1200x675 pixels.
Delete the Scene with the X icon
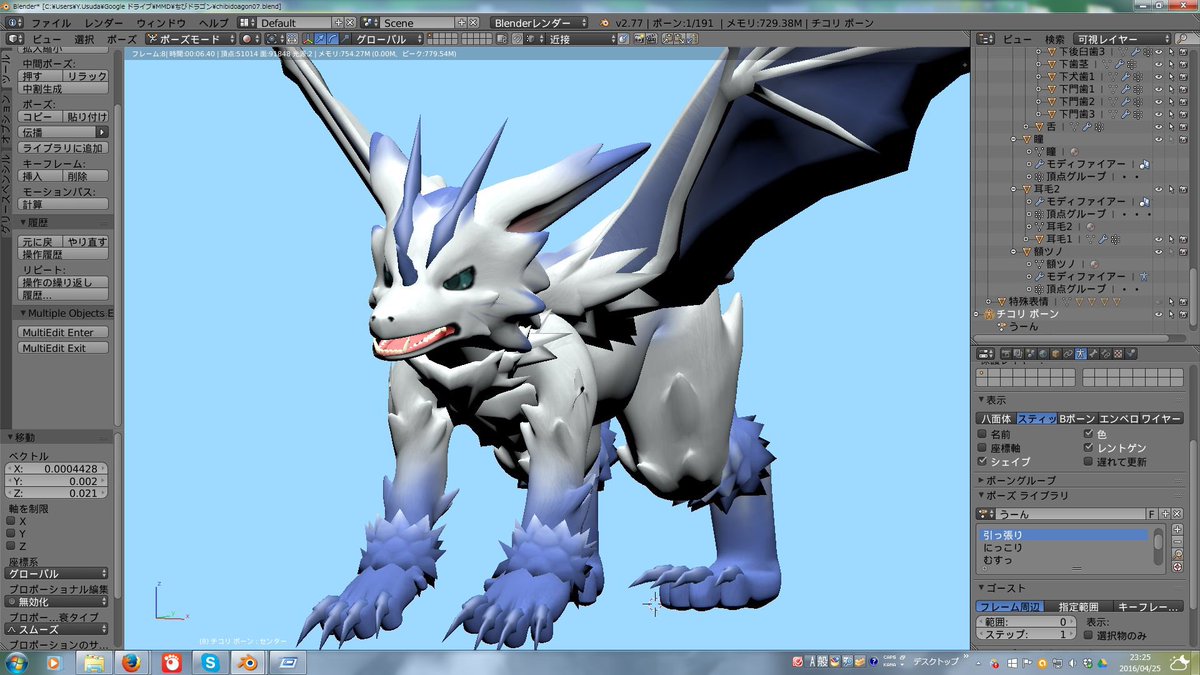click(473, 22)
